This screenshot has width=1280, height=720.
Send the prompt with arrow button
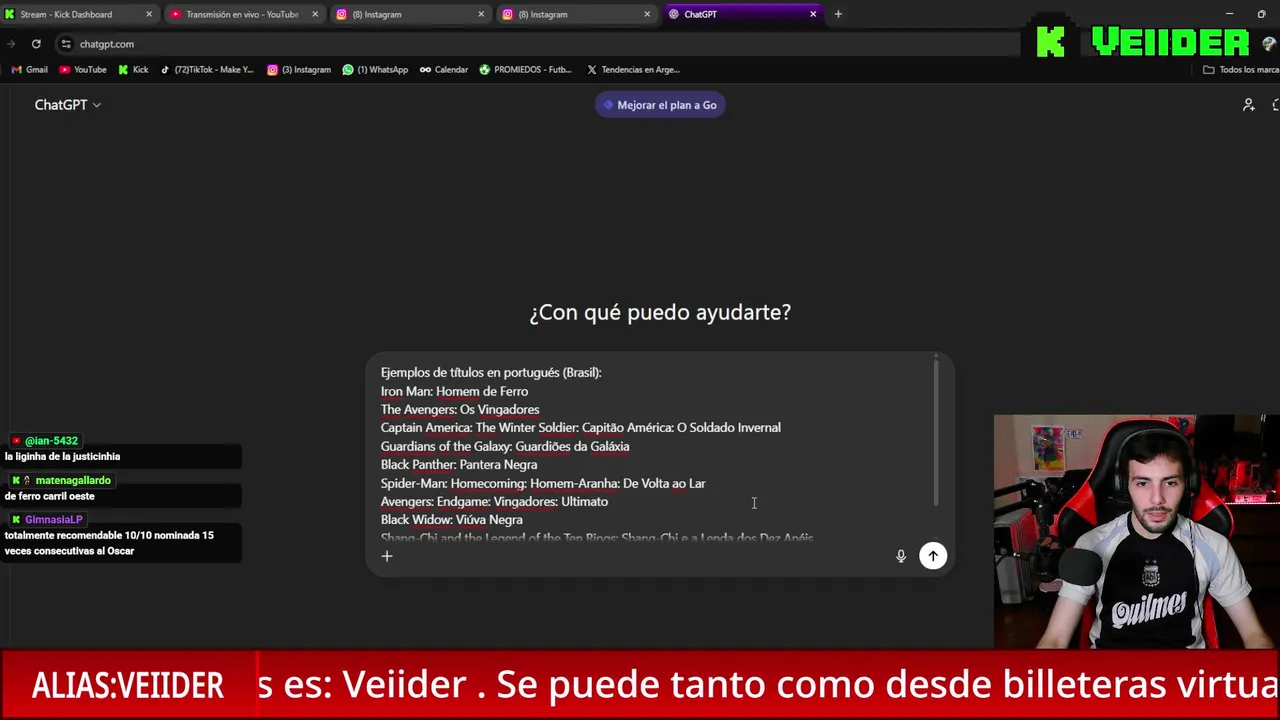[933, 556]
